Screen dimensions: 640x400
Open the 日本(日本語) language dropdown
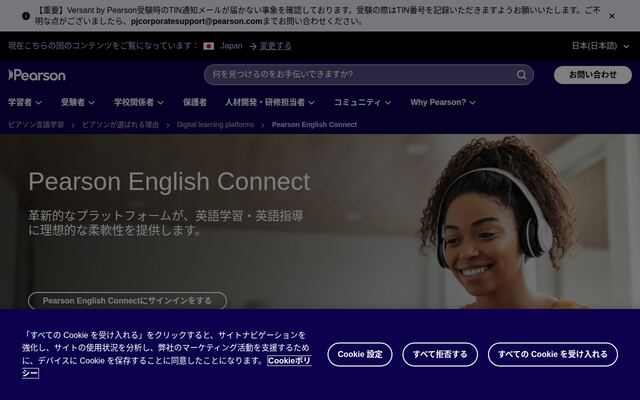click(600, 46)
